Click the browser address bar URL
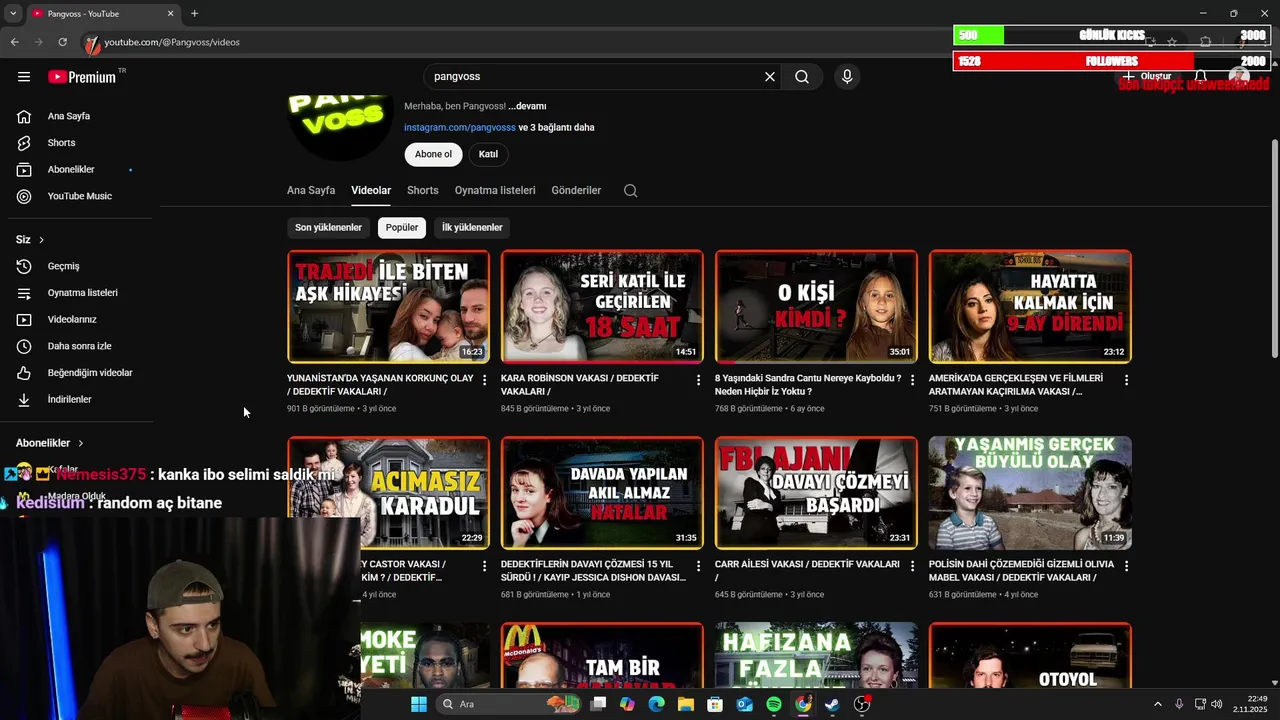 click(172, 42)
